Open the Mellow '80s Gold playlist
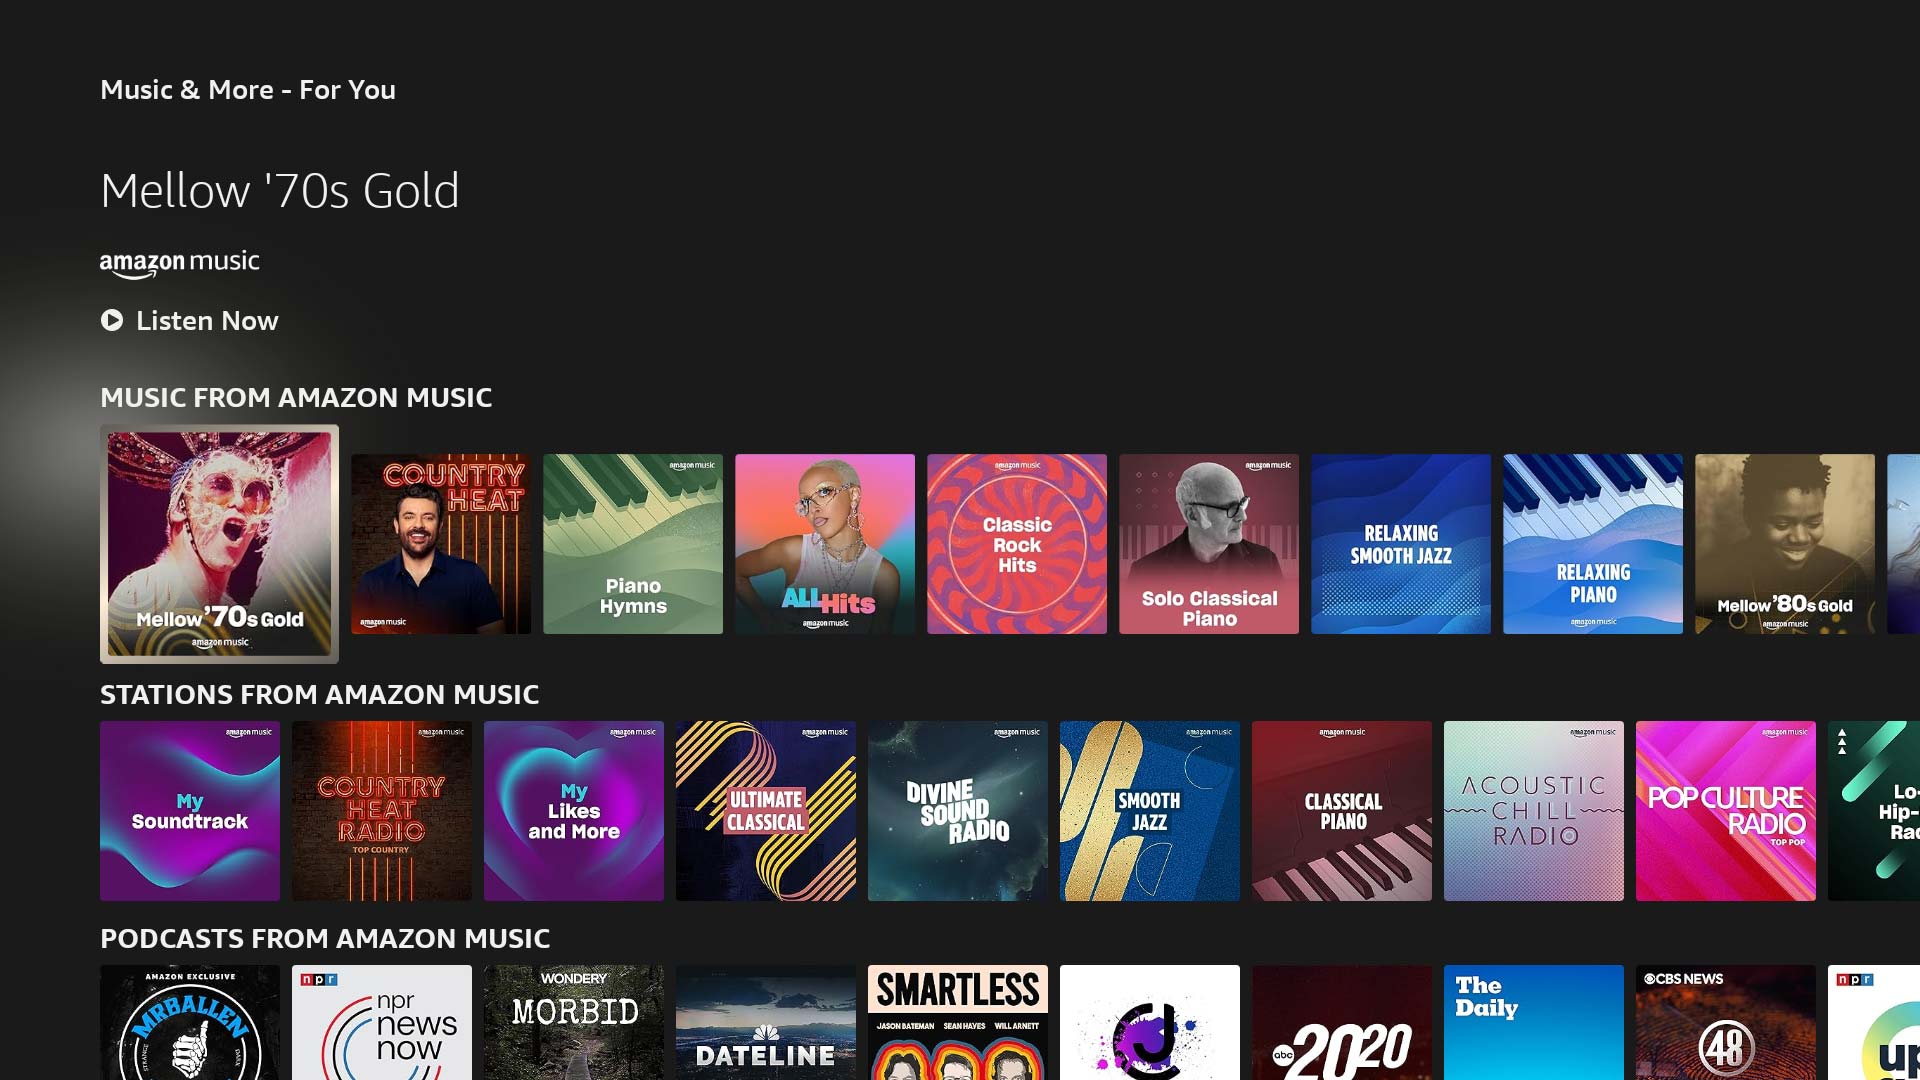Image resolution: width=1920 pixels, height=1080 pixels. (x=1785, y=544)
